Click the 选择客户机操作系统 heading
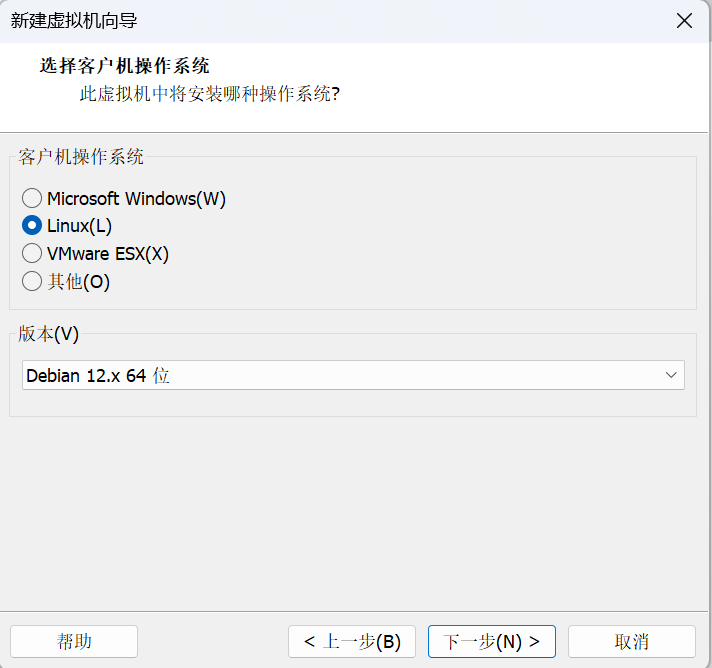This screenshot has width=712, height=668. pos(124,66)
